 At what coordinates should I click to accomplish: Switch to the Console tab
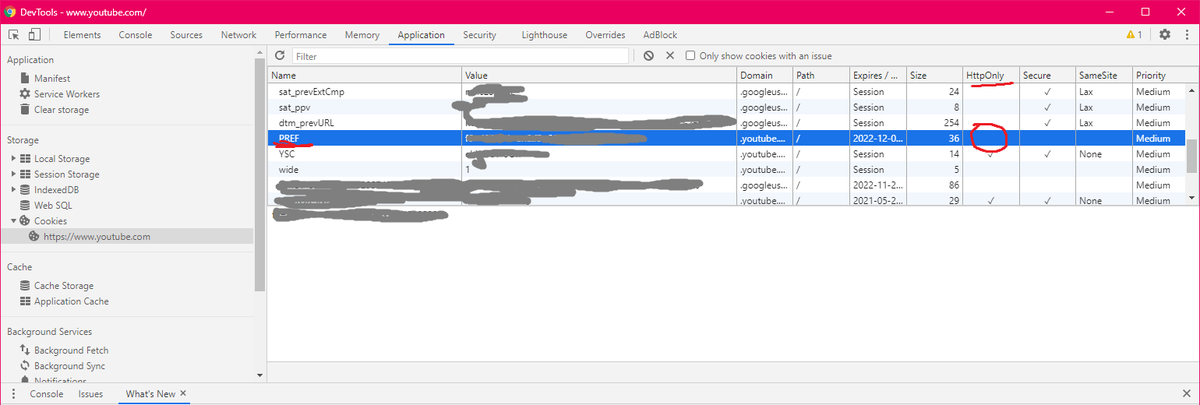click(x=135, y=35)
